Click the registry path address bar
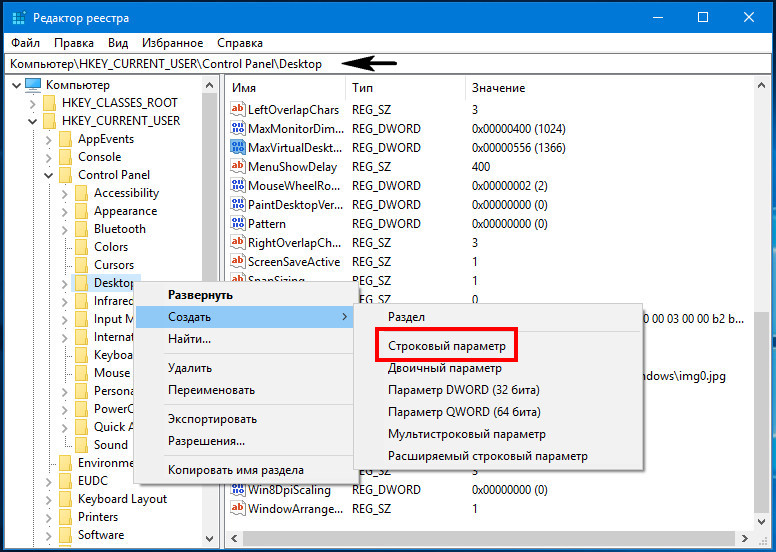Screen dimensions: 776x552 pyautogui.click(x=388, y=64)
